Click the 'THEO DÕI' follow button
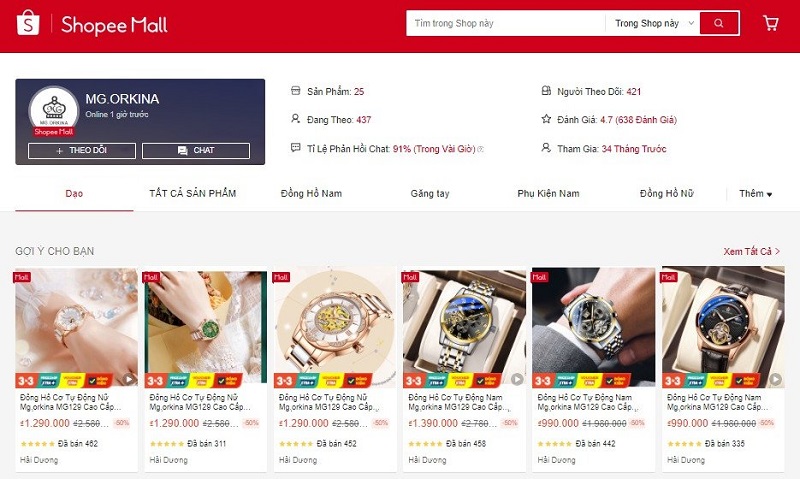This screenshot has height=479, width=800. coord(82,150)
